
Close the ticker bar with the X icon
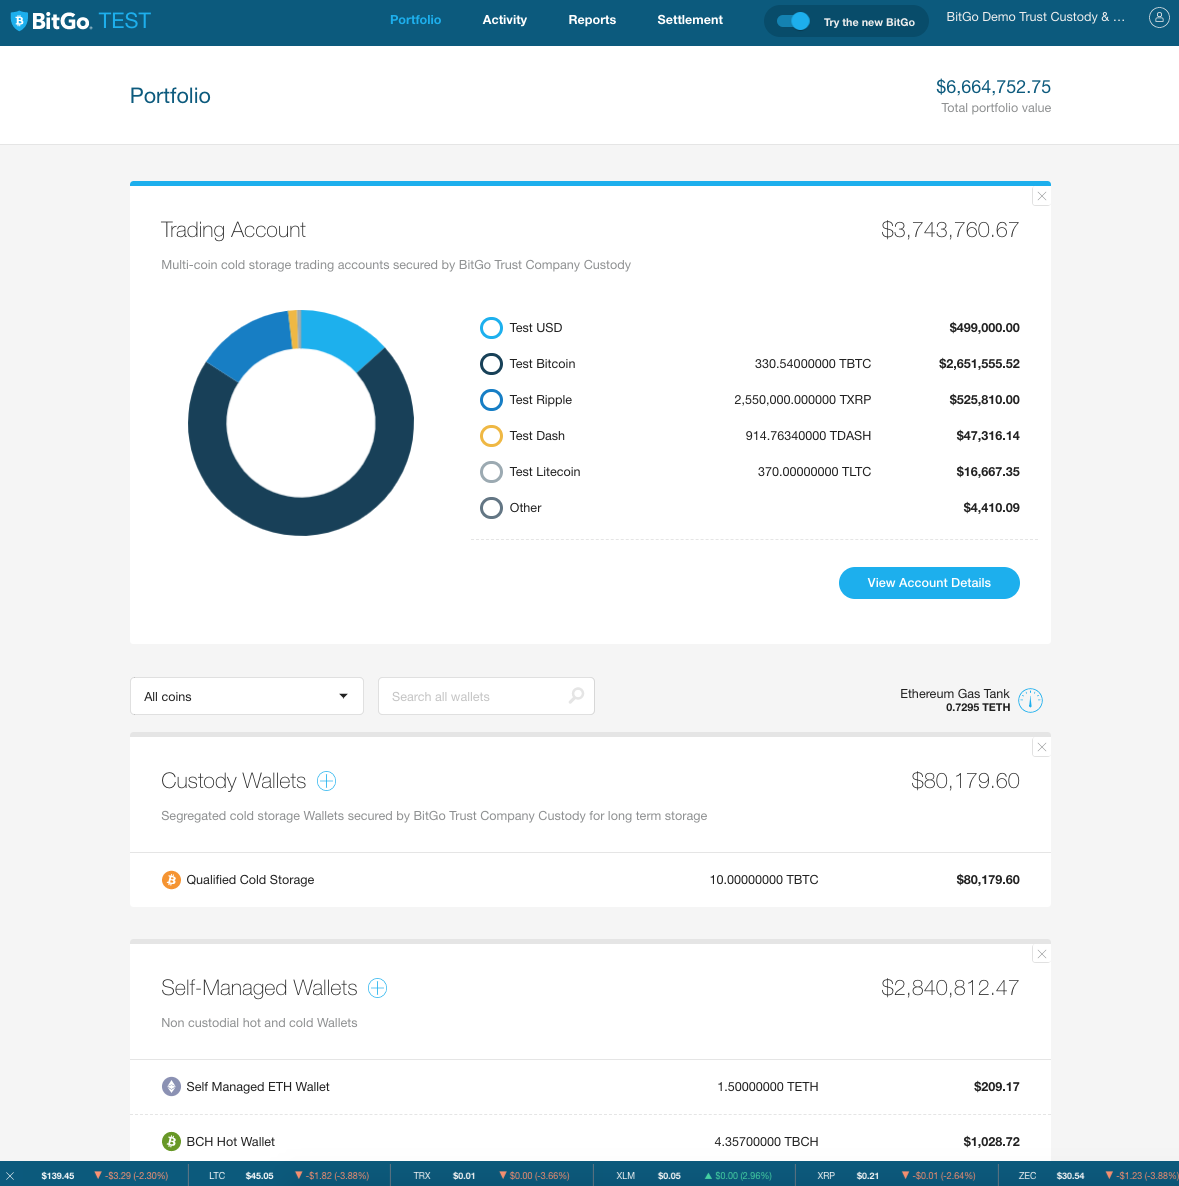pos(10,1176)
